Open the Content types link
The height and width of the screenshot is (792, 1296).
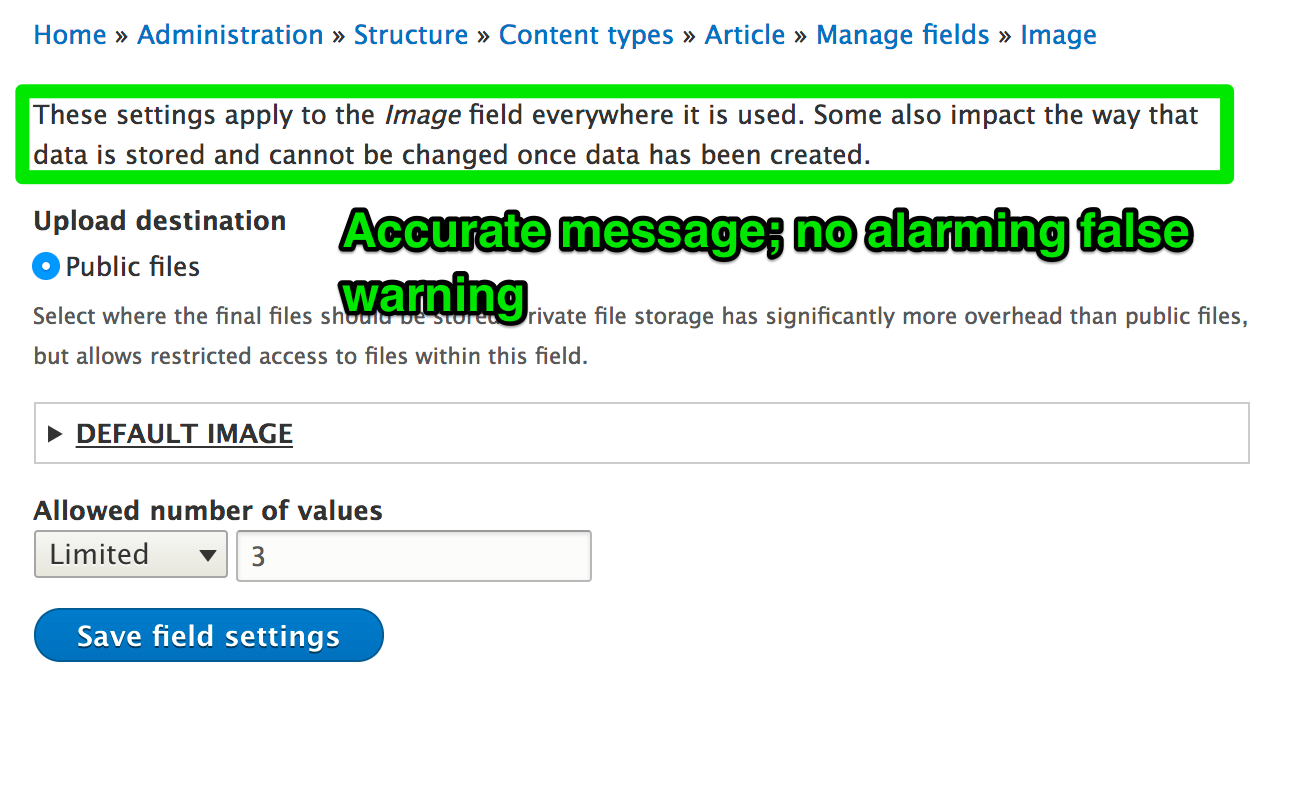point(586,34)
